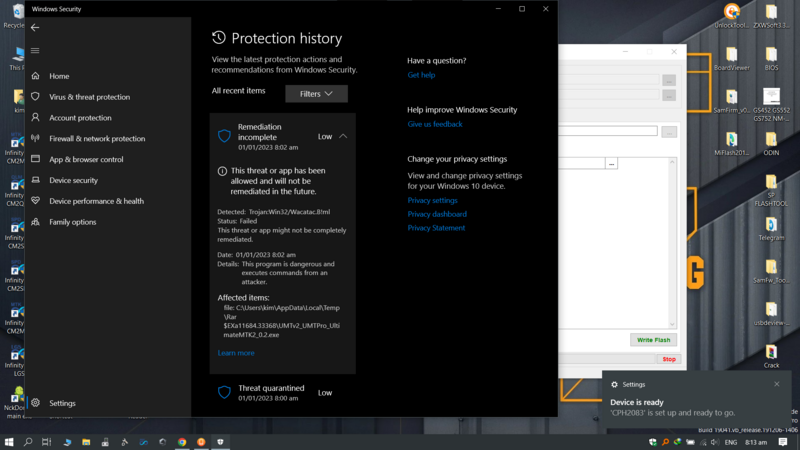
Task: Click the Family options people icon
Action: click(x=35, y=222)
